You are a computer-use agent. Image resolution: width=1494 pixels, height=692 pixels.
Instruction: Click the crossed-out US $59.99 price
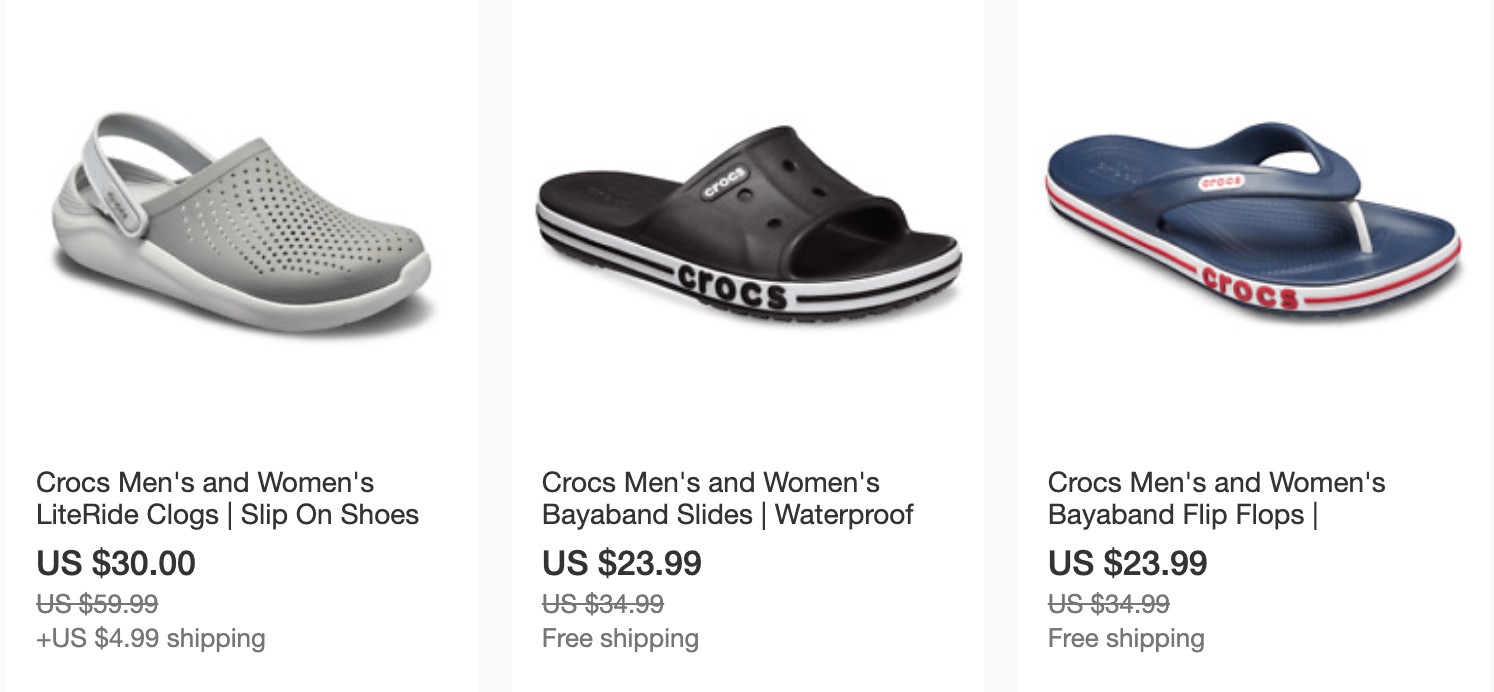pos(97,604)
